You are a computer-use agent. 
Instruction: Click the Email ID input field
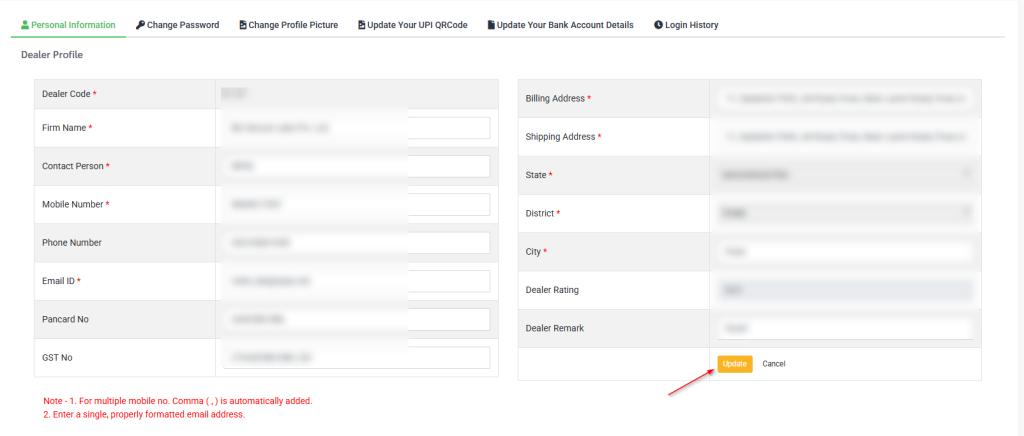pyautogui.click(x=357, y=281)
